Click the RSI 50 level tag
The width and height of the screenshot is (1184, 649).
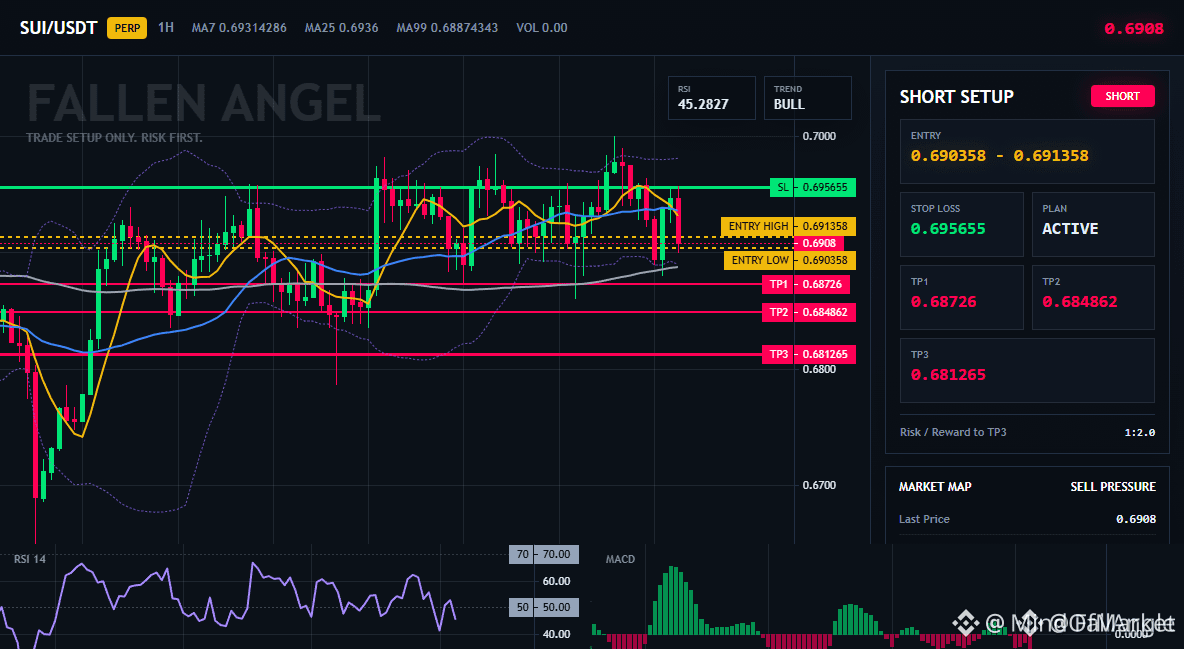click(544, 607)
